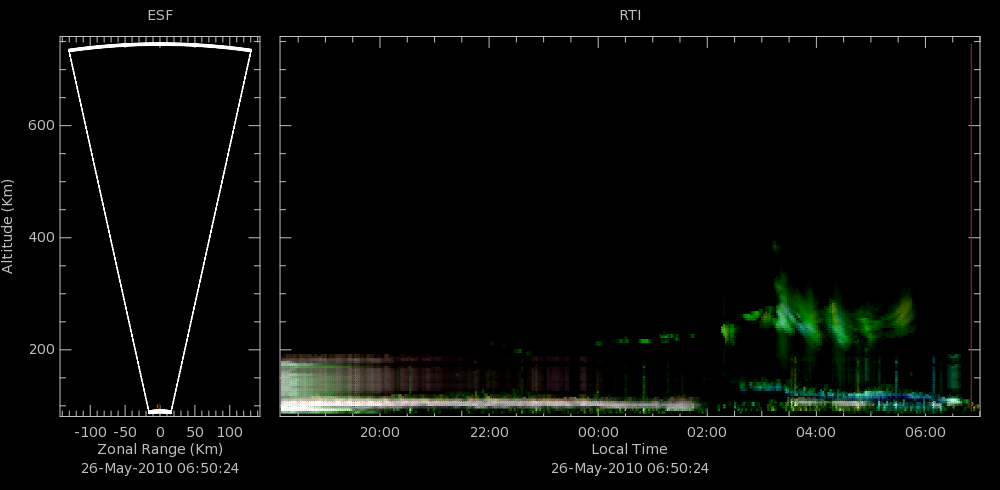The height and width of the screenshot is (490, 1000).
Task: Click the 200 altitude tick label
Action: click(x=41, y=350)
